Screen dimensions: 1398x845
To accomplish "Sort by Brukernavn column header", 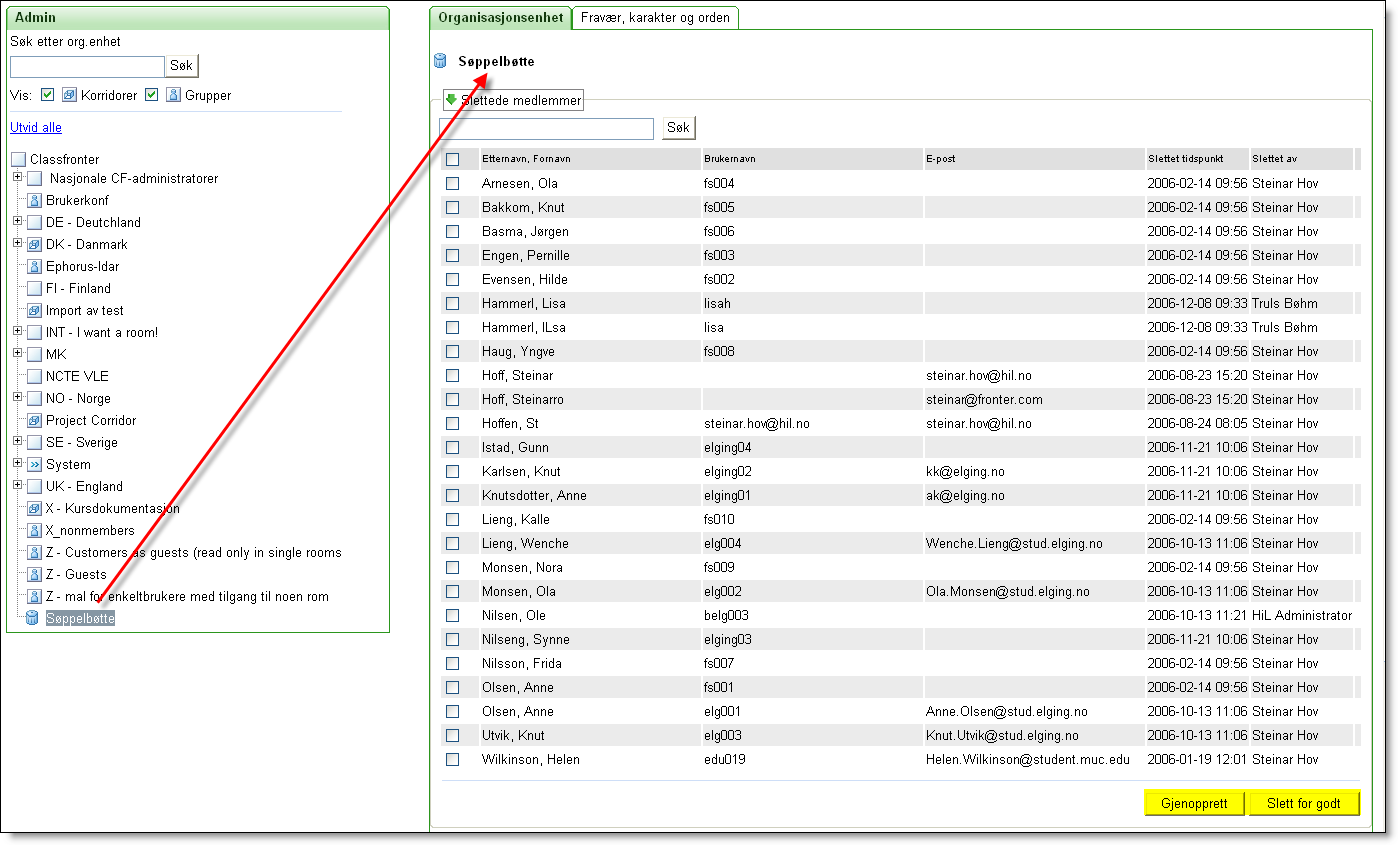I will point(730,159).
